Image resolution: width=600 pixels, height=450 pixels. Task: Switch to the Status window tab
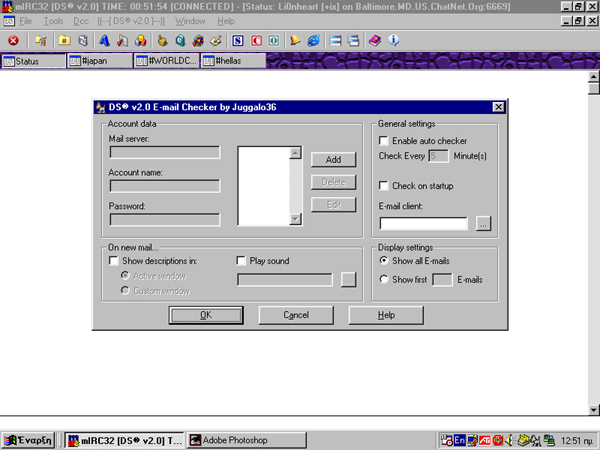coord(33,61)
